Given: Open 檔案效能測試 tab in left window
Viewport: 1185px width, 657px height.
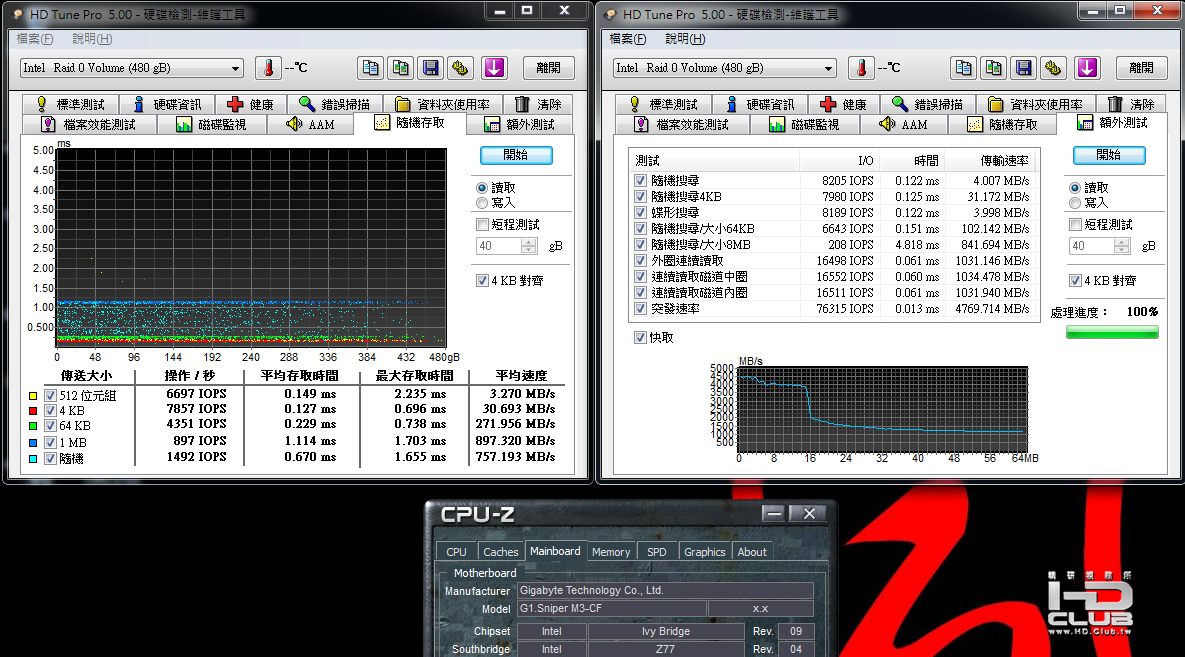Looking at the screenshot, I should [89, 125].
